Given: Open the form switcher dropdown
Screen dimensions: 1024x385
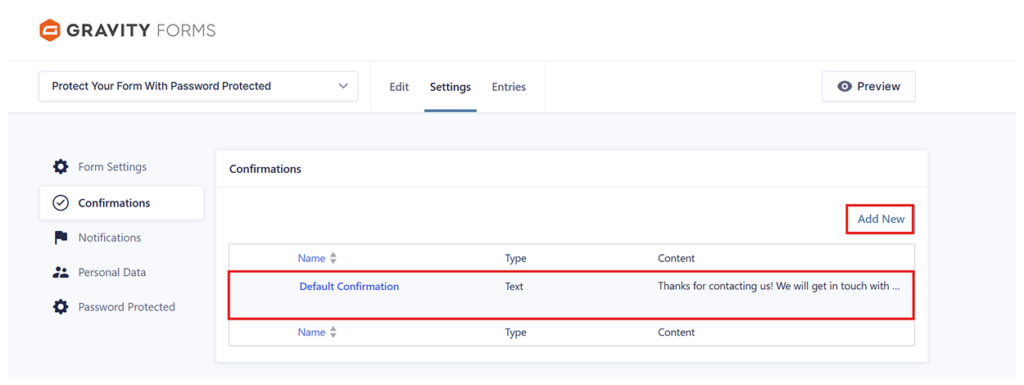Looking at the screenshot, I should [199, 86].
